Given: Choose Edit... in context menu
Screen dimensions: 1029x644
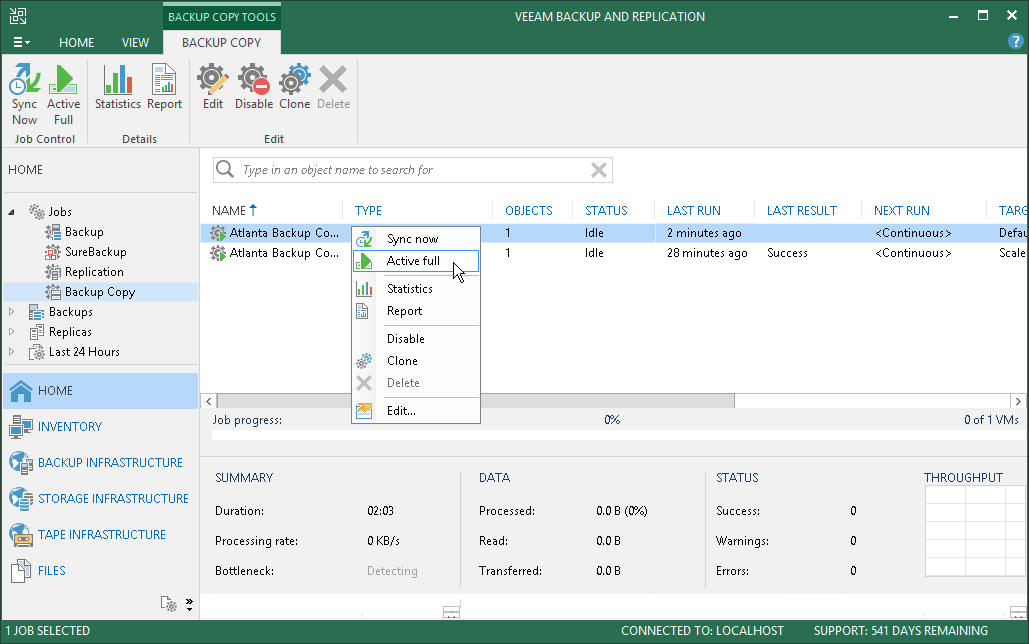Looking at the screenshot, I should 416,411.
